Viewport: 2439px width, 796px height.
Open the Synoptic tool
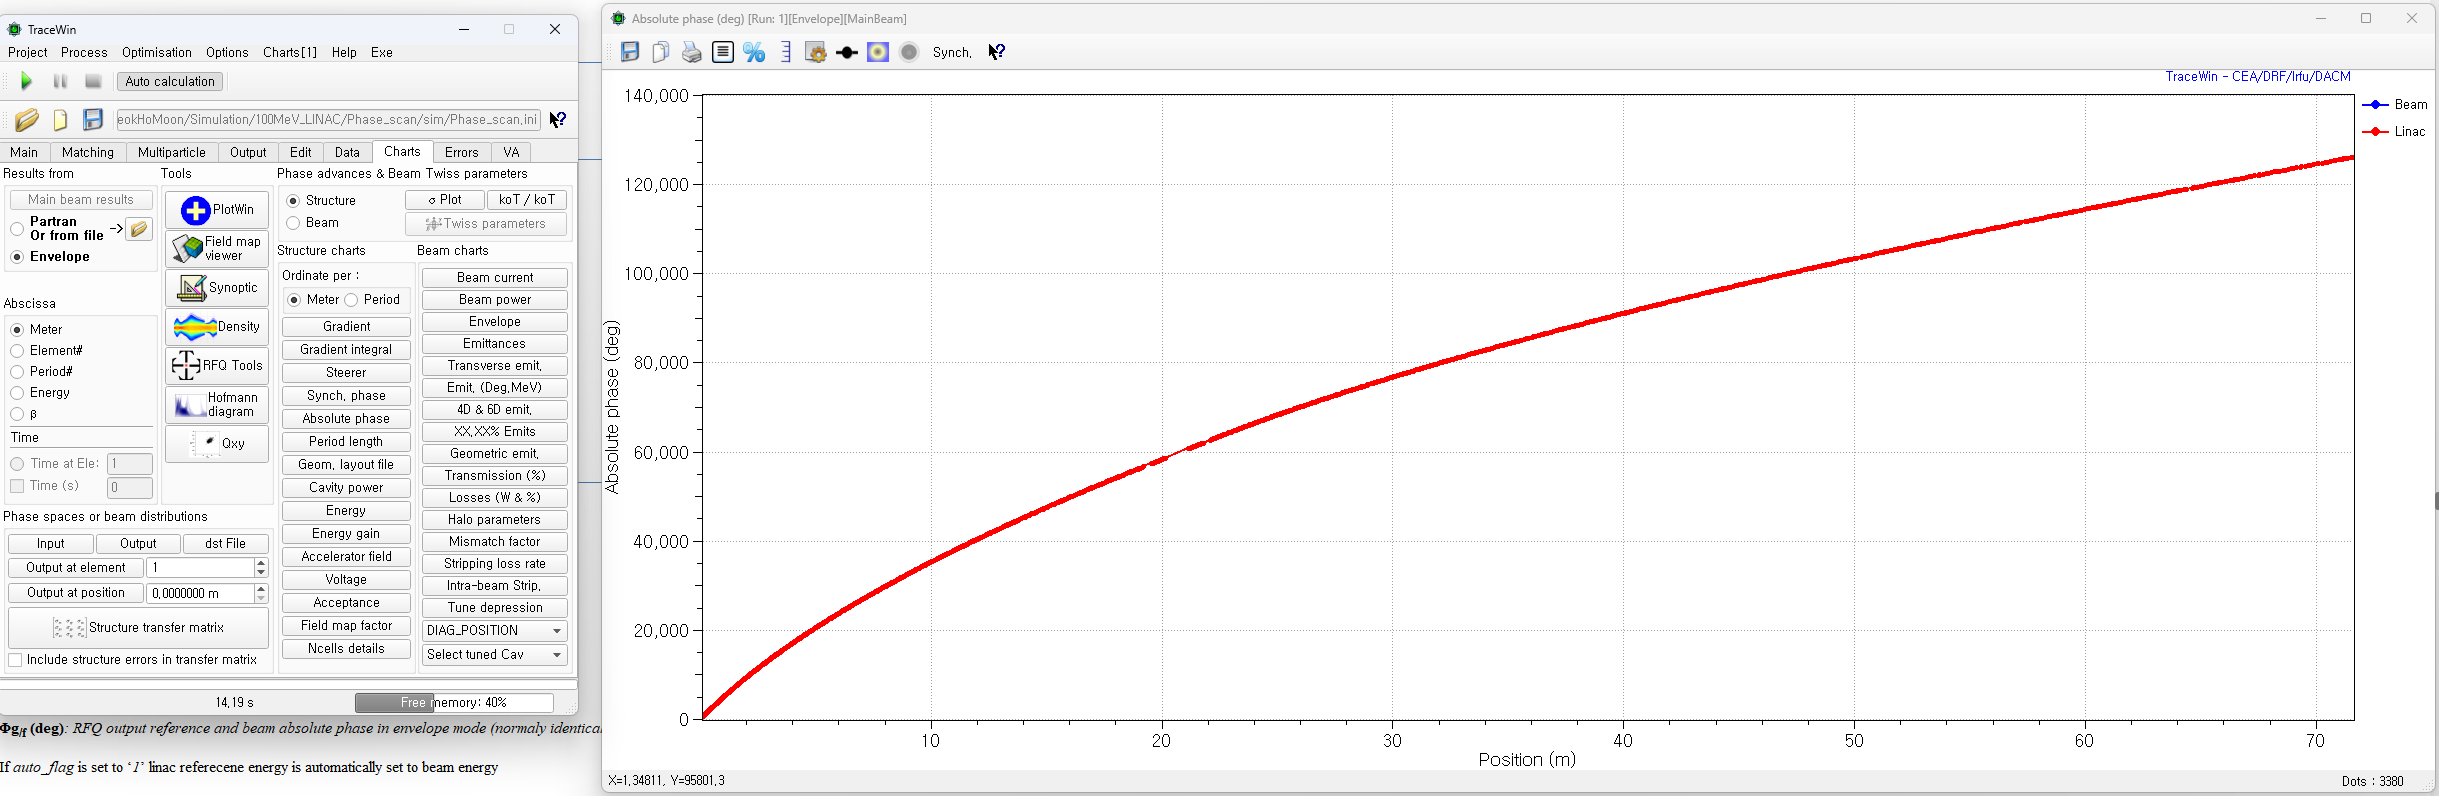217,288
